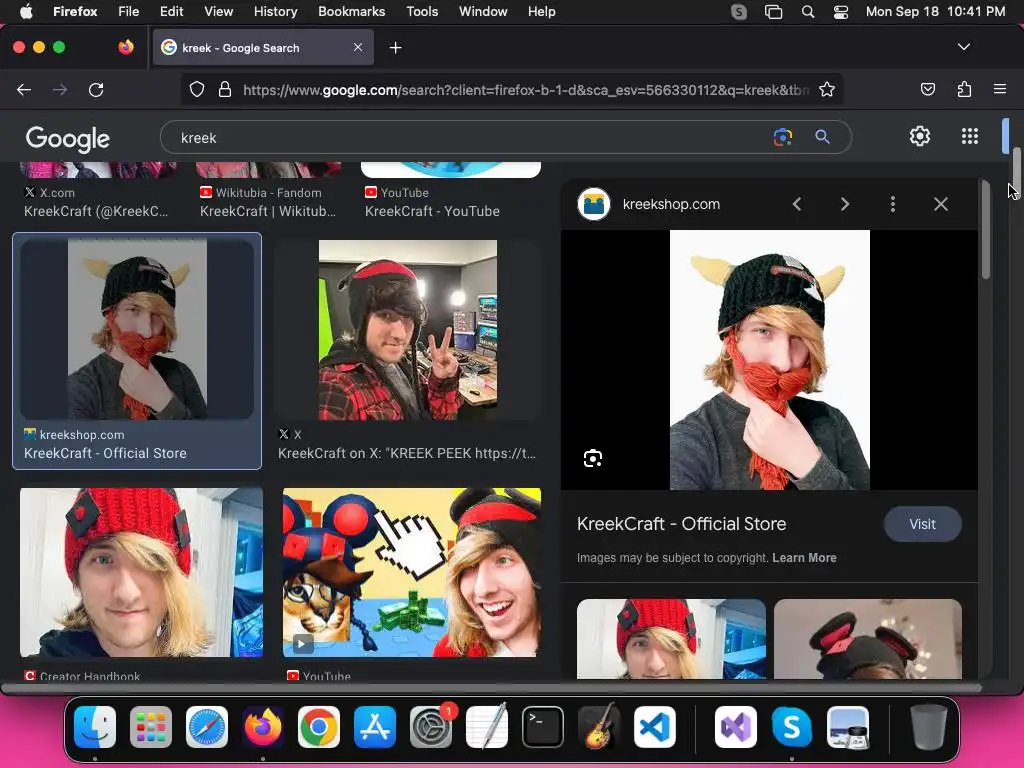Open Trash from the Dock
The height and width of the screenshot is (768, 1024).
pos(929,726)
